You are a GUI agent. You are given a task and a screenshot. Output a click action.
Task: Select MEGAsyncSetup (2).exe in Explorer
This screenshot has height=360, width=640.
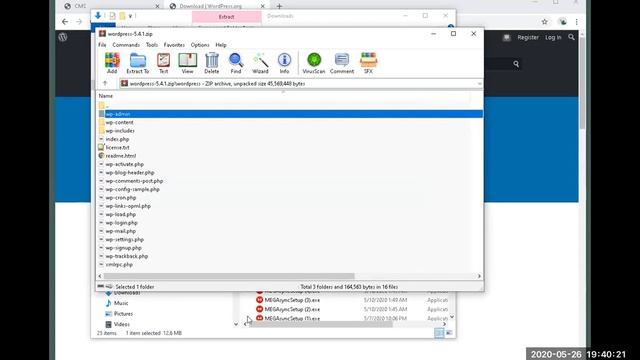tap(292, 309)
